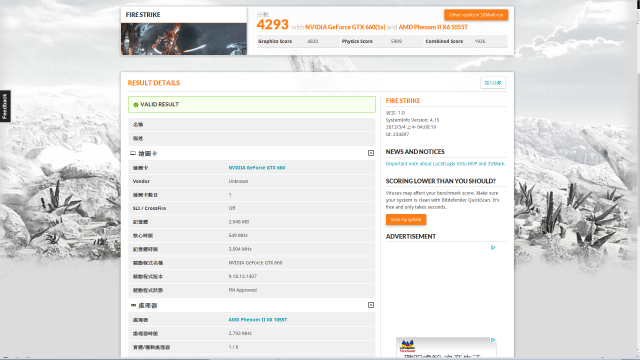Collapse the processor section
Screen dimensions: 640x360
click(x=371, y=305)
